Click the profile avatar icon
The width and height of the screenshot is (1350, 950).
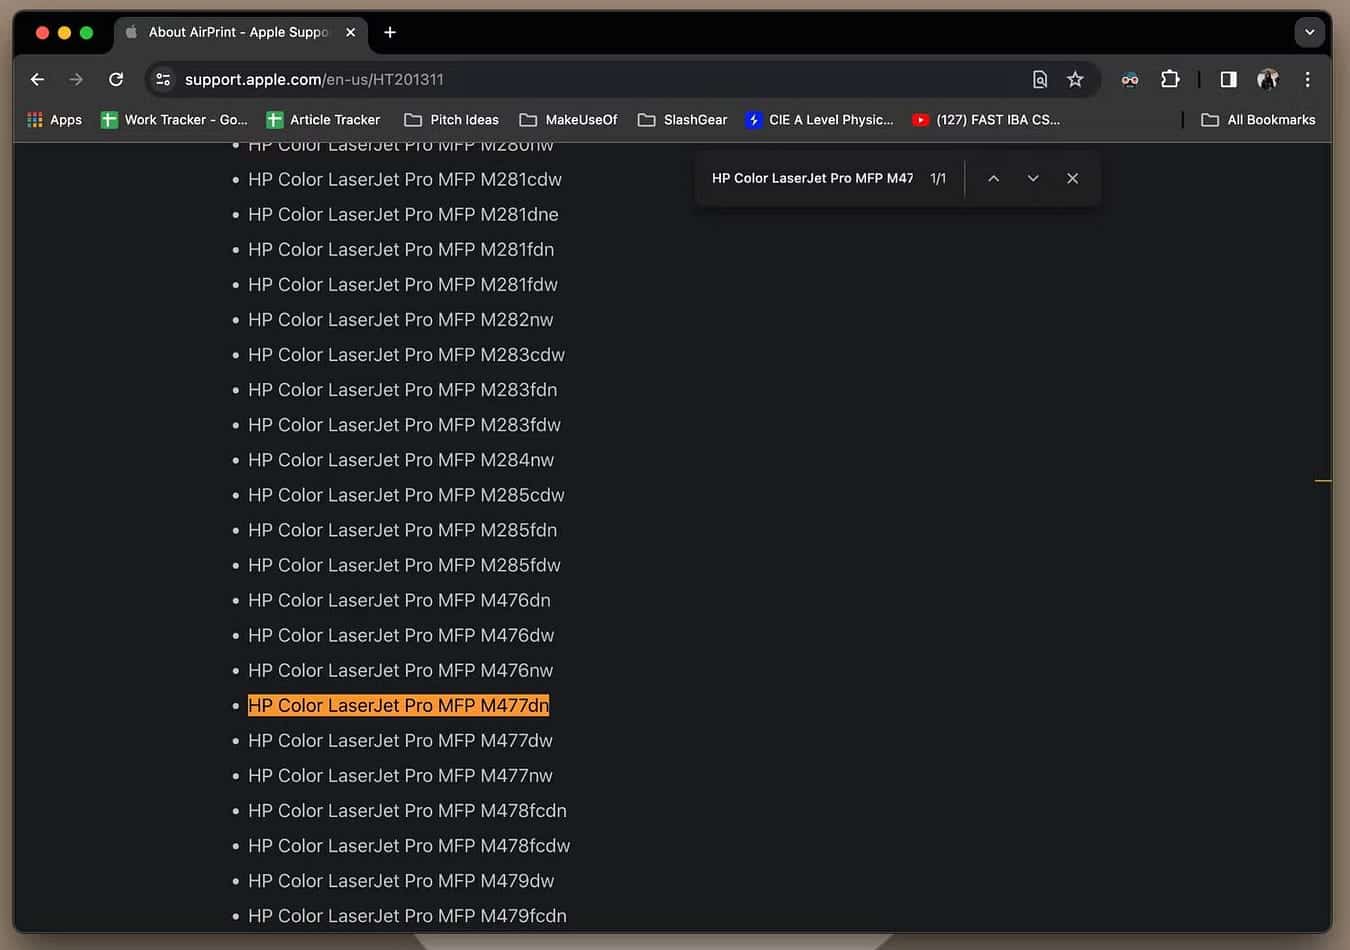[1268, 79]
